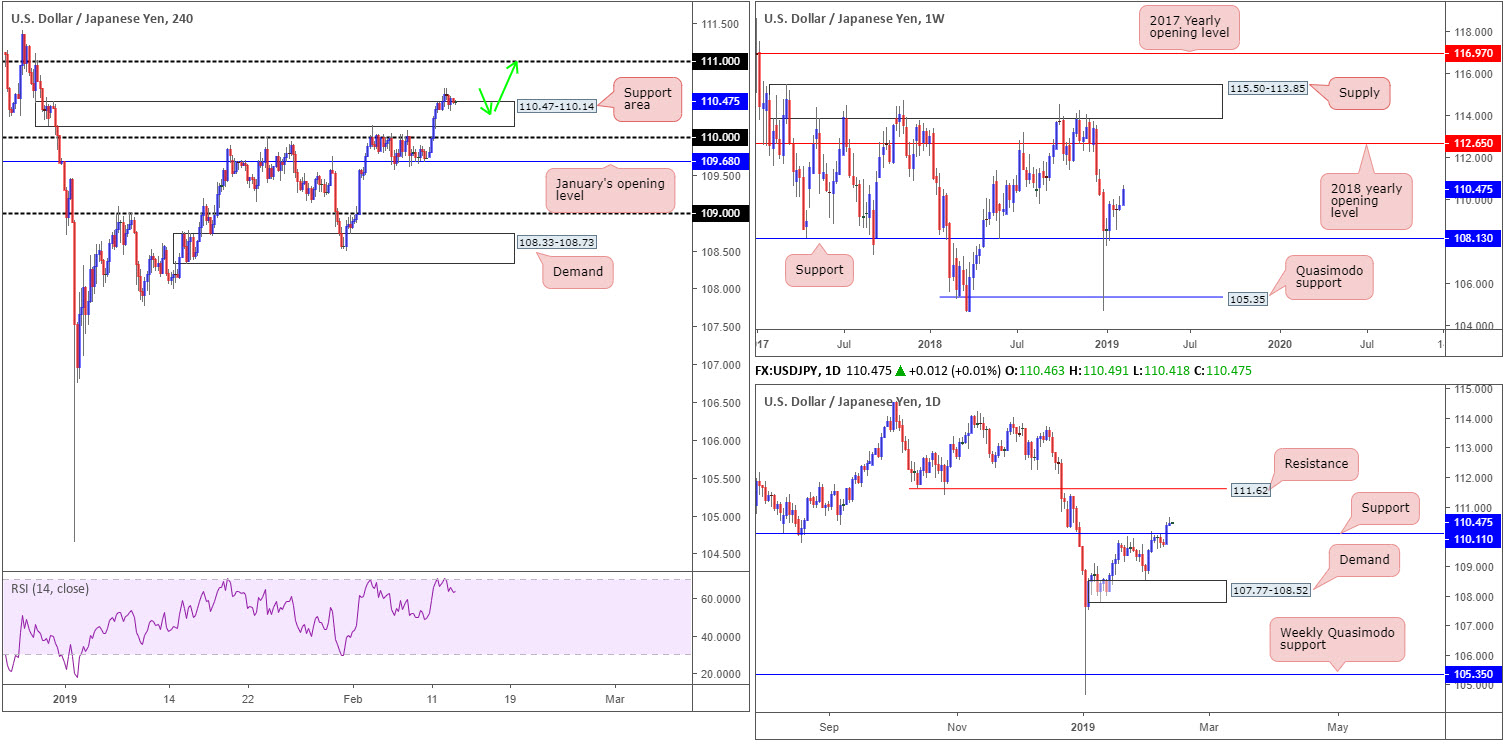Select the 'Weekly Quasimodo support' callout
The height and width of the screenshot is (745, 1507).
coord(1337,638)
